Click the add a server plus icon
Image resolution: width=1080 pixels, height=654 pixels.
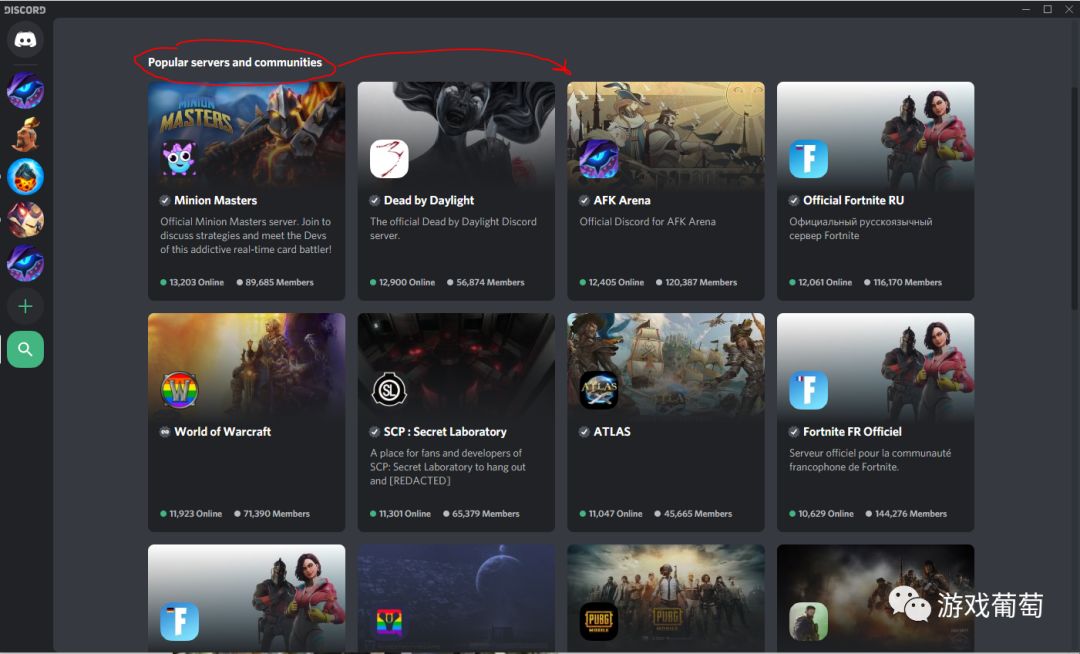click(25, 306)
